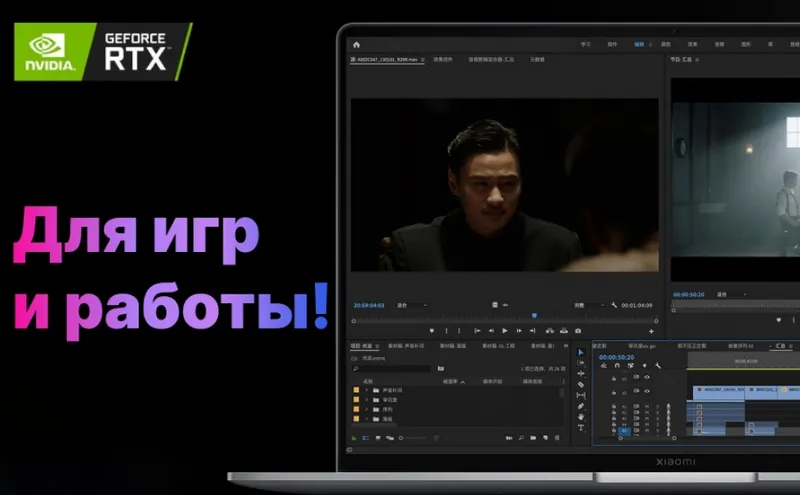Open the highlighted editing workspace tab

coord(639,45)
